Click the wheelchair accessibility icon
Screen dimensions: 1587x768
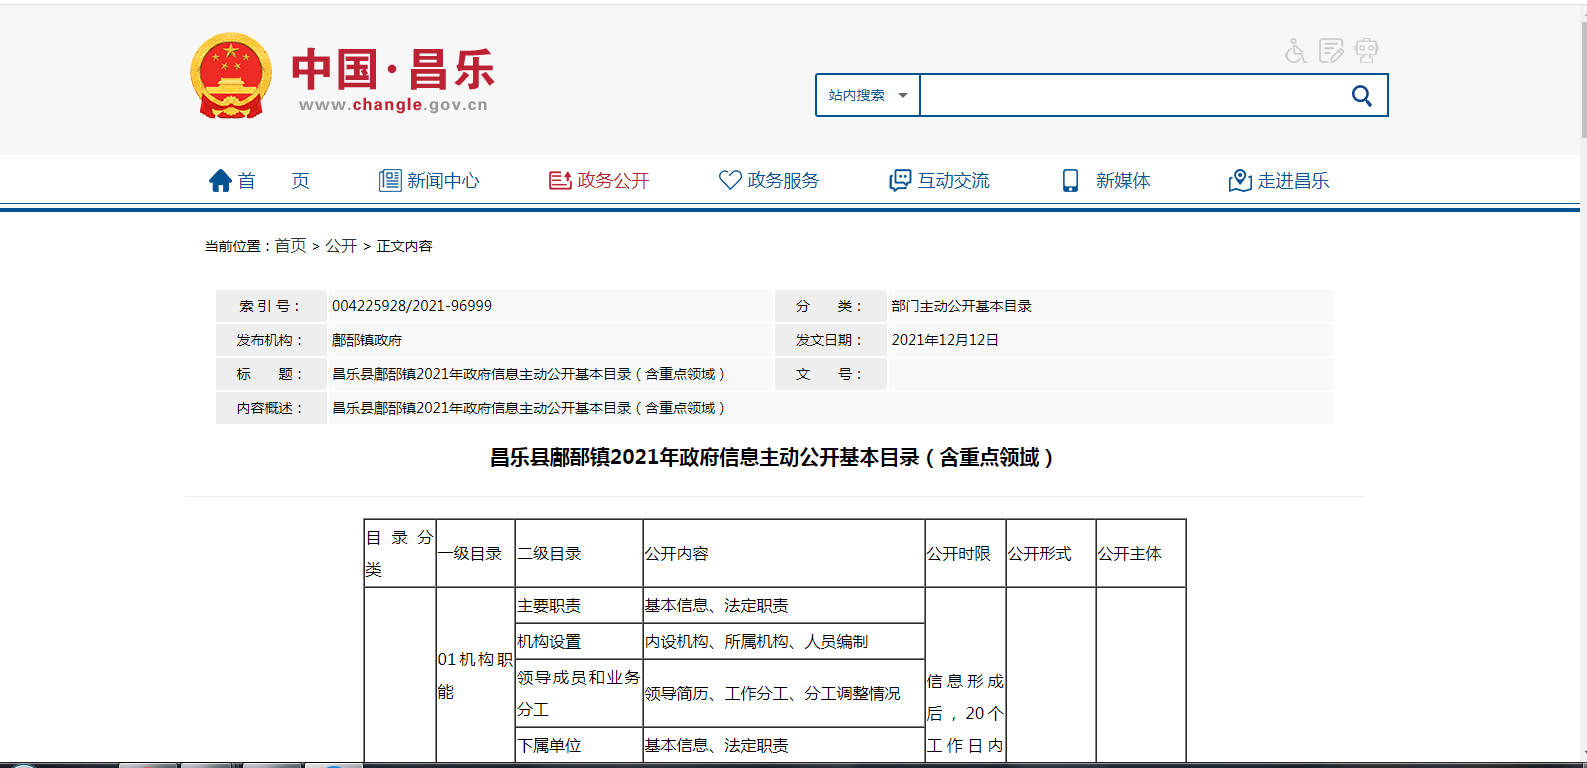pyautogui.click(x=1296, y=51)
